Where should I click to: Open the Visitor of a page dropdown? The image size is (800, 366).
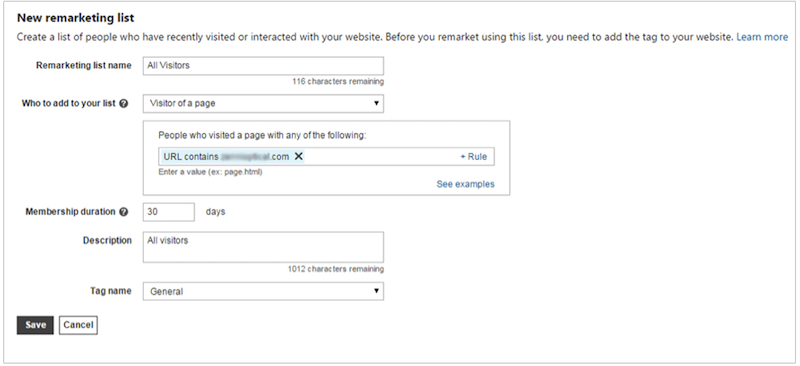pos(263,103)
